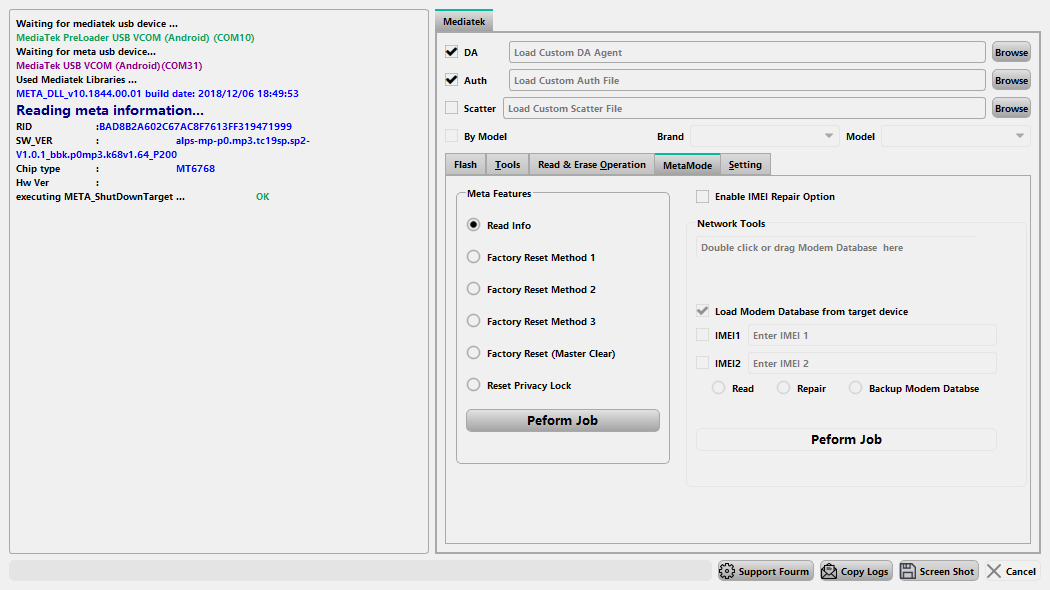The image size is (1050, 590).
Task: Click MediaTek PreLoader USB VCOM log line
Action: coord(135,38)
